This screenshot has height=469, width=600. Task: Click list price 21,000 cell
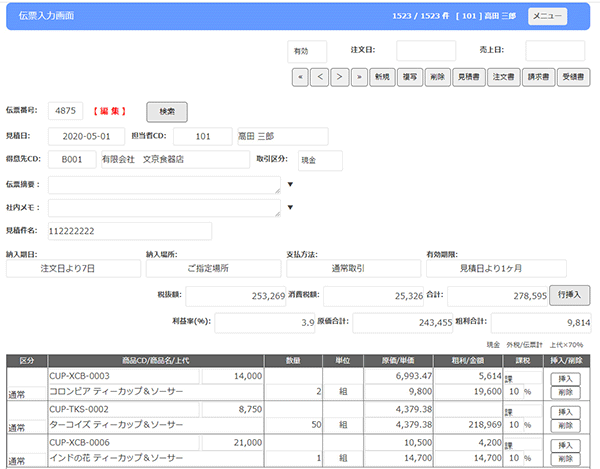click(x=232, y=443)
